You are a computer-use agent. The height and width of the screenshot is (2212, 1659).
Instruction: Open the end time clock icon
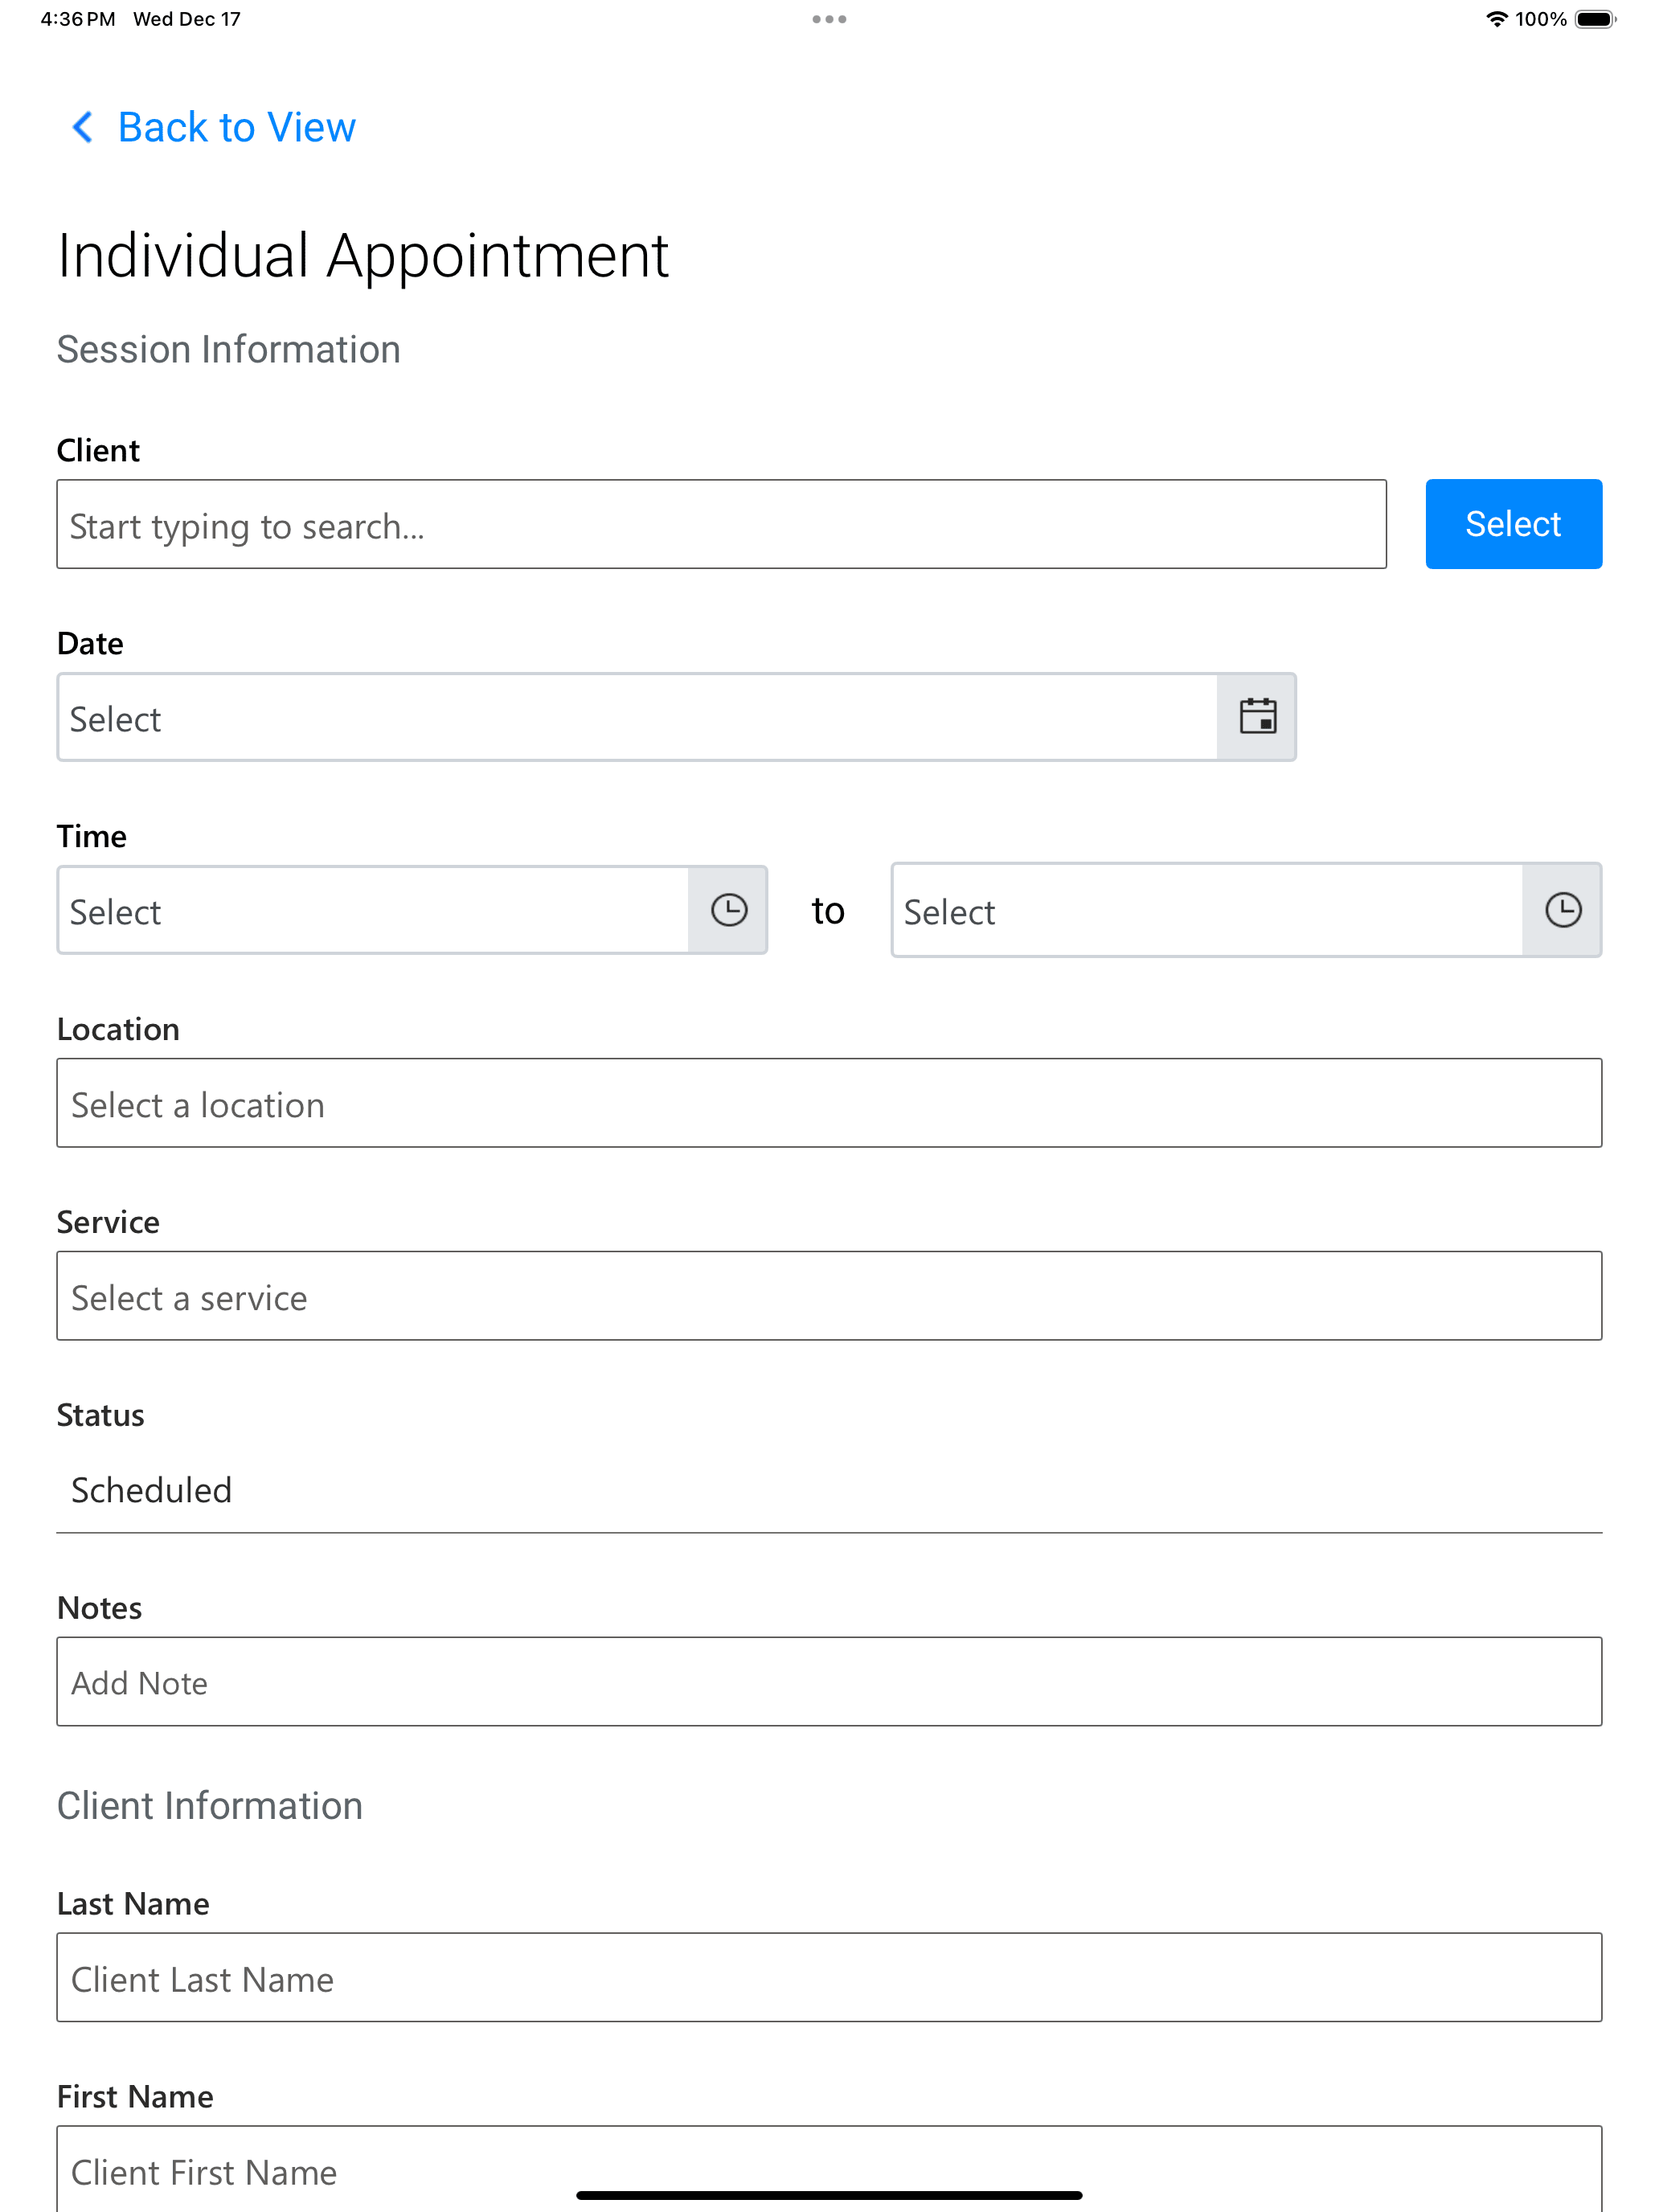click(1563, 910)
